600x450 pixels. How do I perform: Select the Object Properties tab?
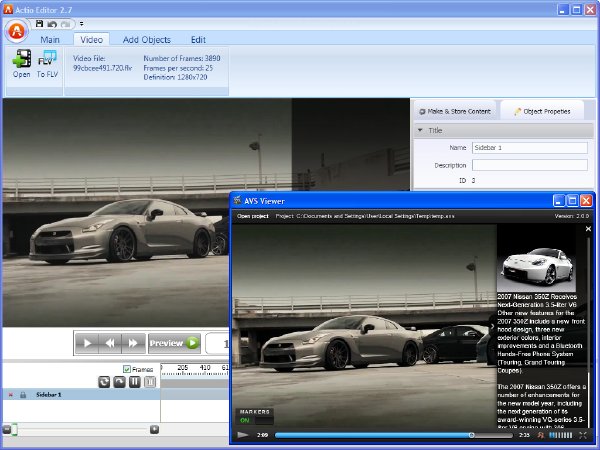pos(542,111)
